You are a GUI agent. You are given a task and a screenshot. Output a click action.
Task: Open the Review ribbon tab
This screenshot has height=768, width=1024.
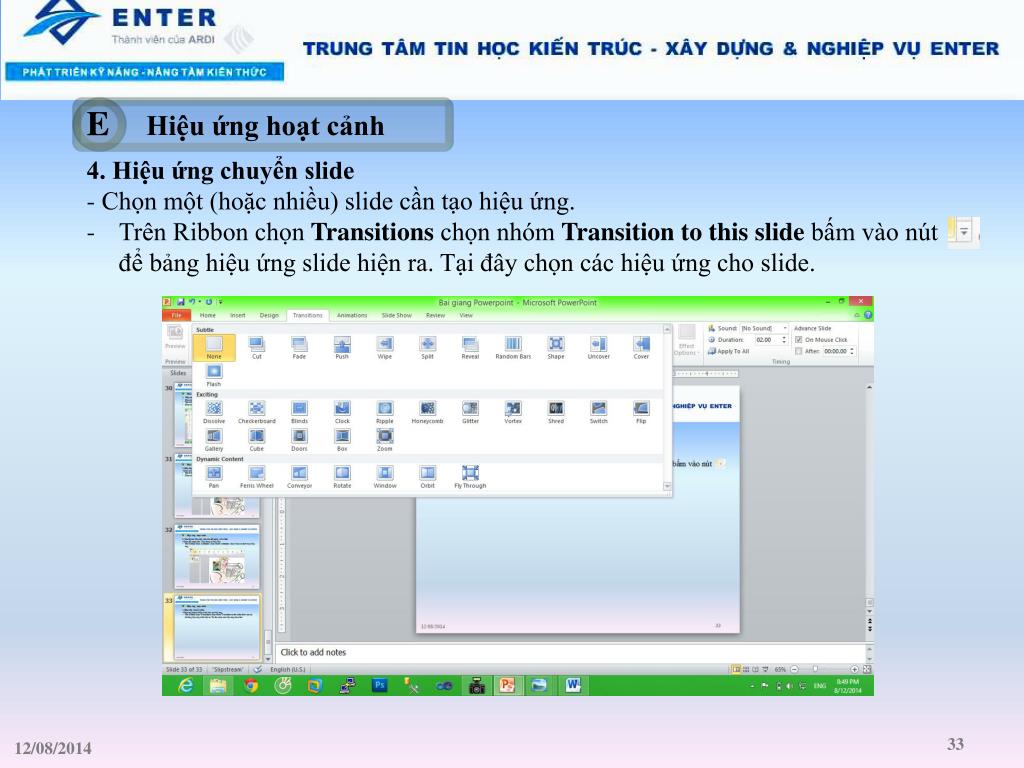pyautogui.click(x=436, y=315)
